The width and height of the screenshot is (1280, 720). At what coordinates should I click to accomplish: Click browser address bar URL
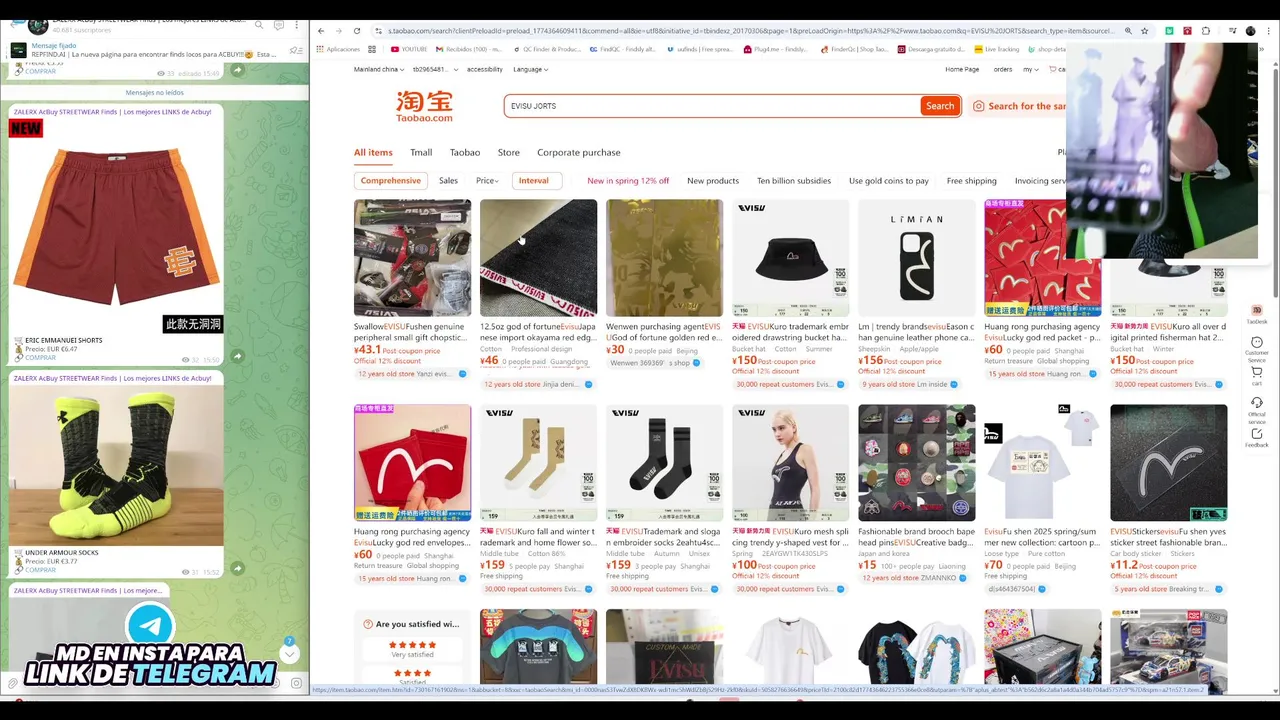750,31
